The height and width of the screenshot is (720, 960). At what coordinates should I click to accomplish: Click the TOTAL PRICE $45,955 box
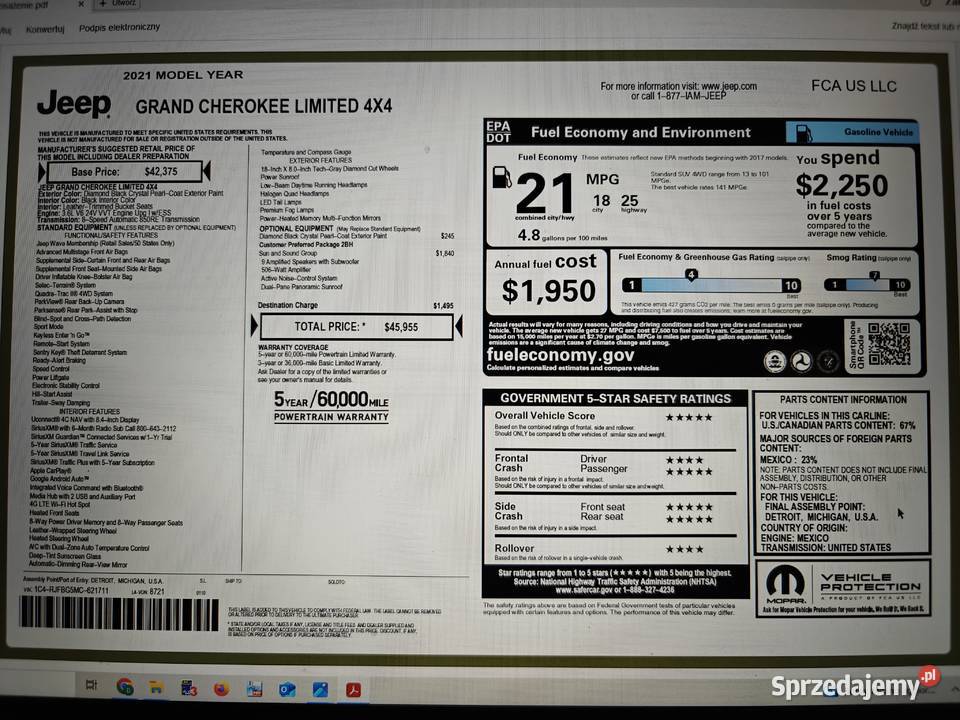pyautogui.click(x=356, y=326)
